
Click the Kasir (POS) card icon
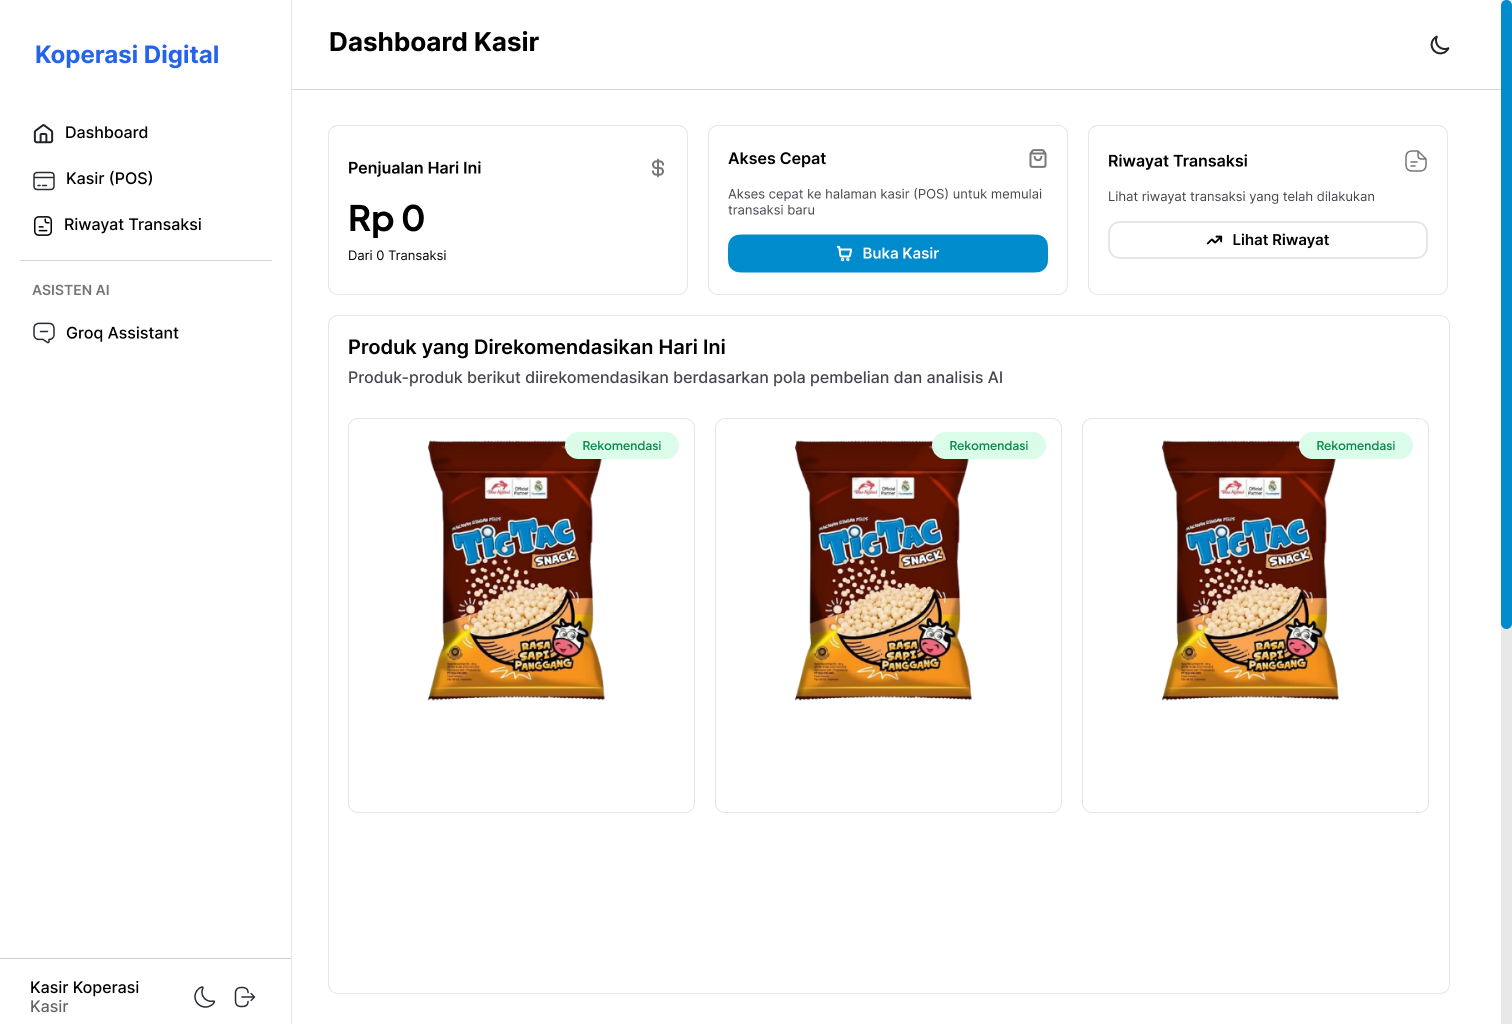pos(44,180)
